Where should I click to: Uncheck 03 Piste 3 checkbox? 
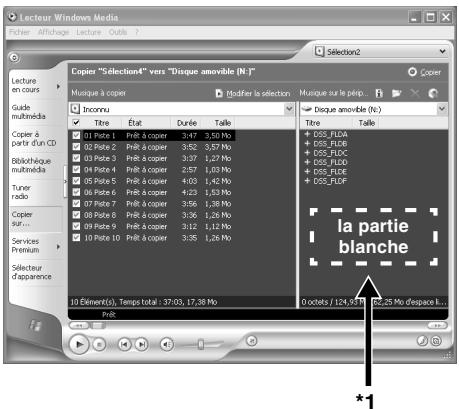(76, 158)
